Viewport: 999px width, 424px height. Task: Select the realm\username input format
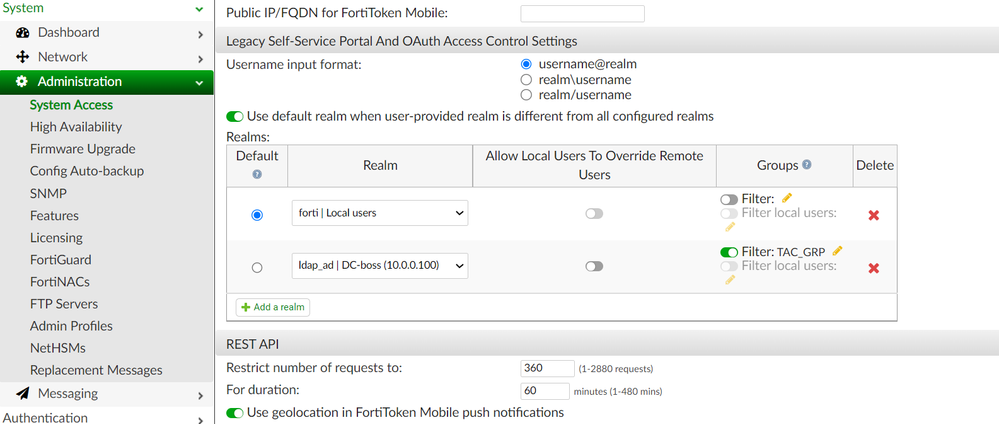coord(526,79)
